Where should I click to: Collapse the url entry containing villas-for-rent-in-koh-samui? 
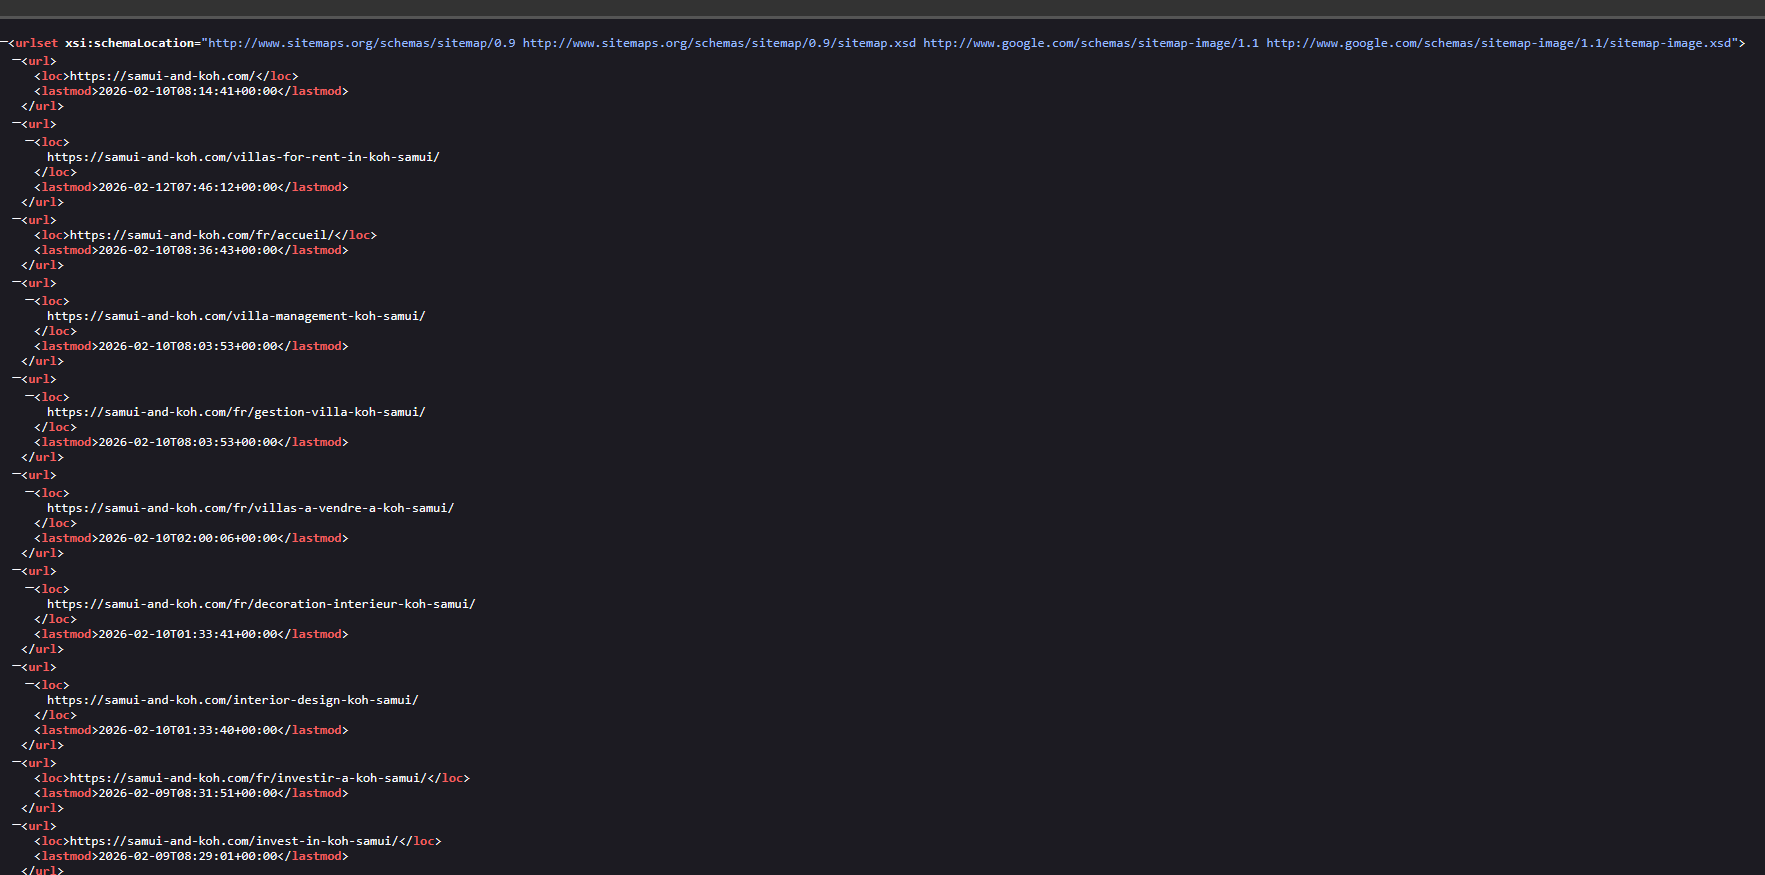(x=17, y=124)
